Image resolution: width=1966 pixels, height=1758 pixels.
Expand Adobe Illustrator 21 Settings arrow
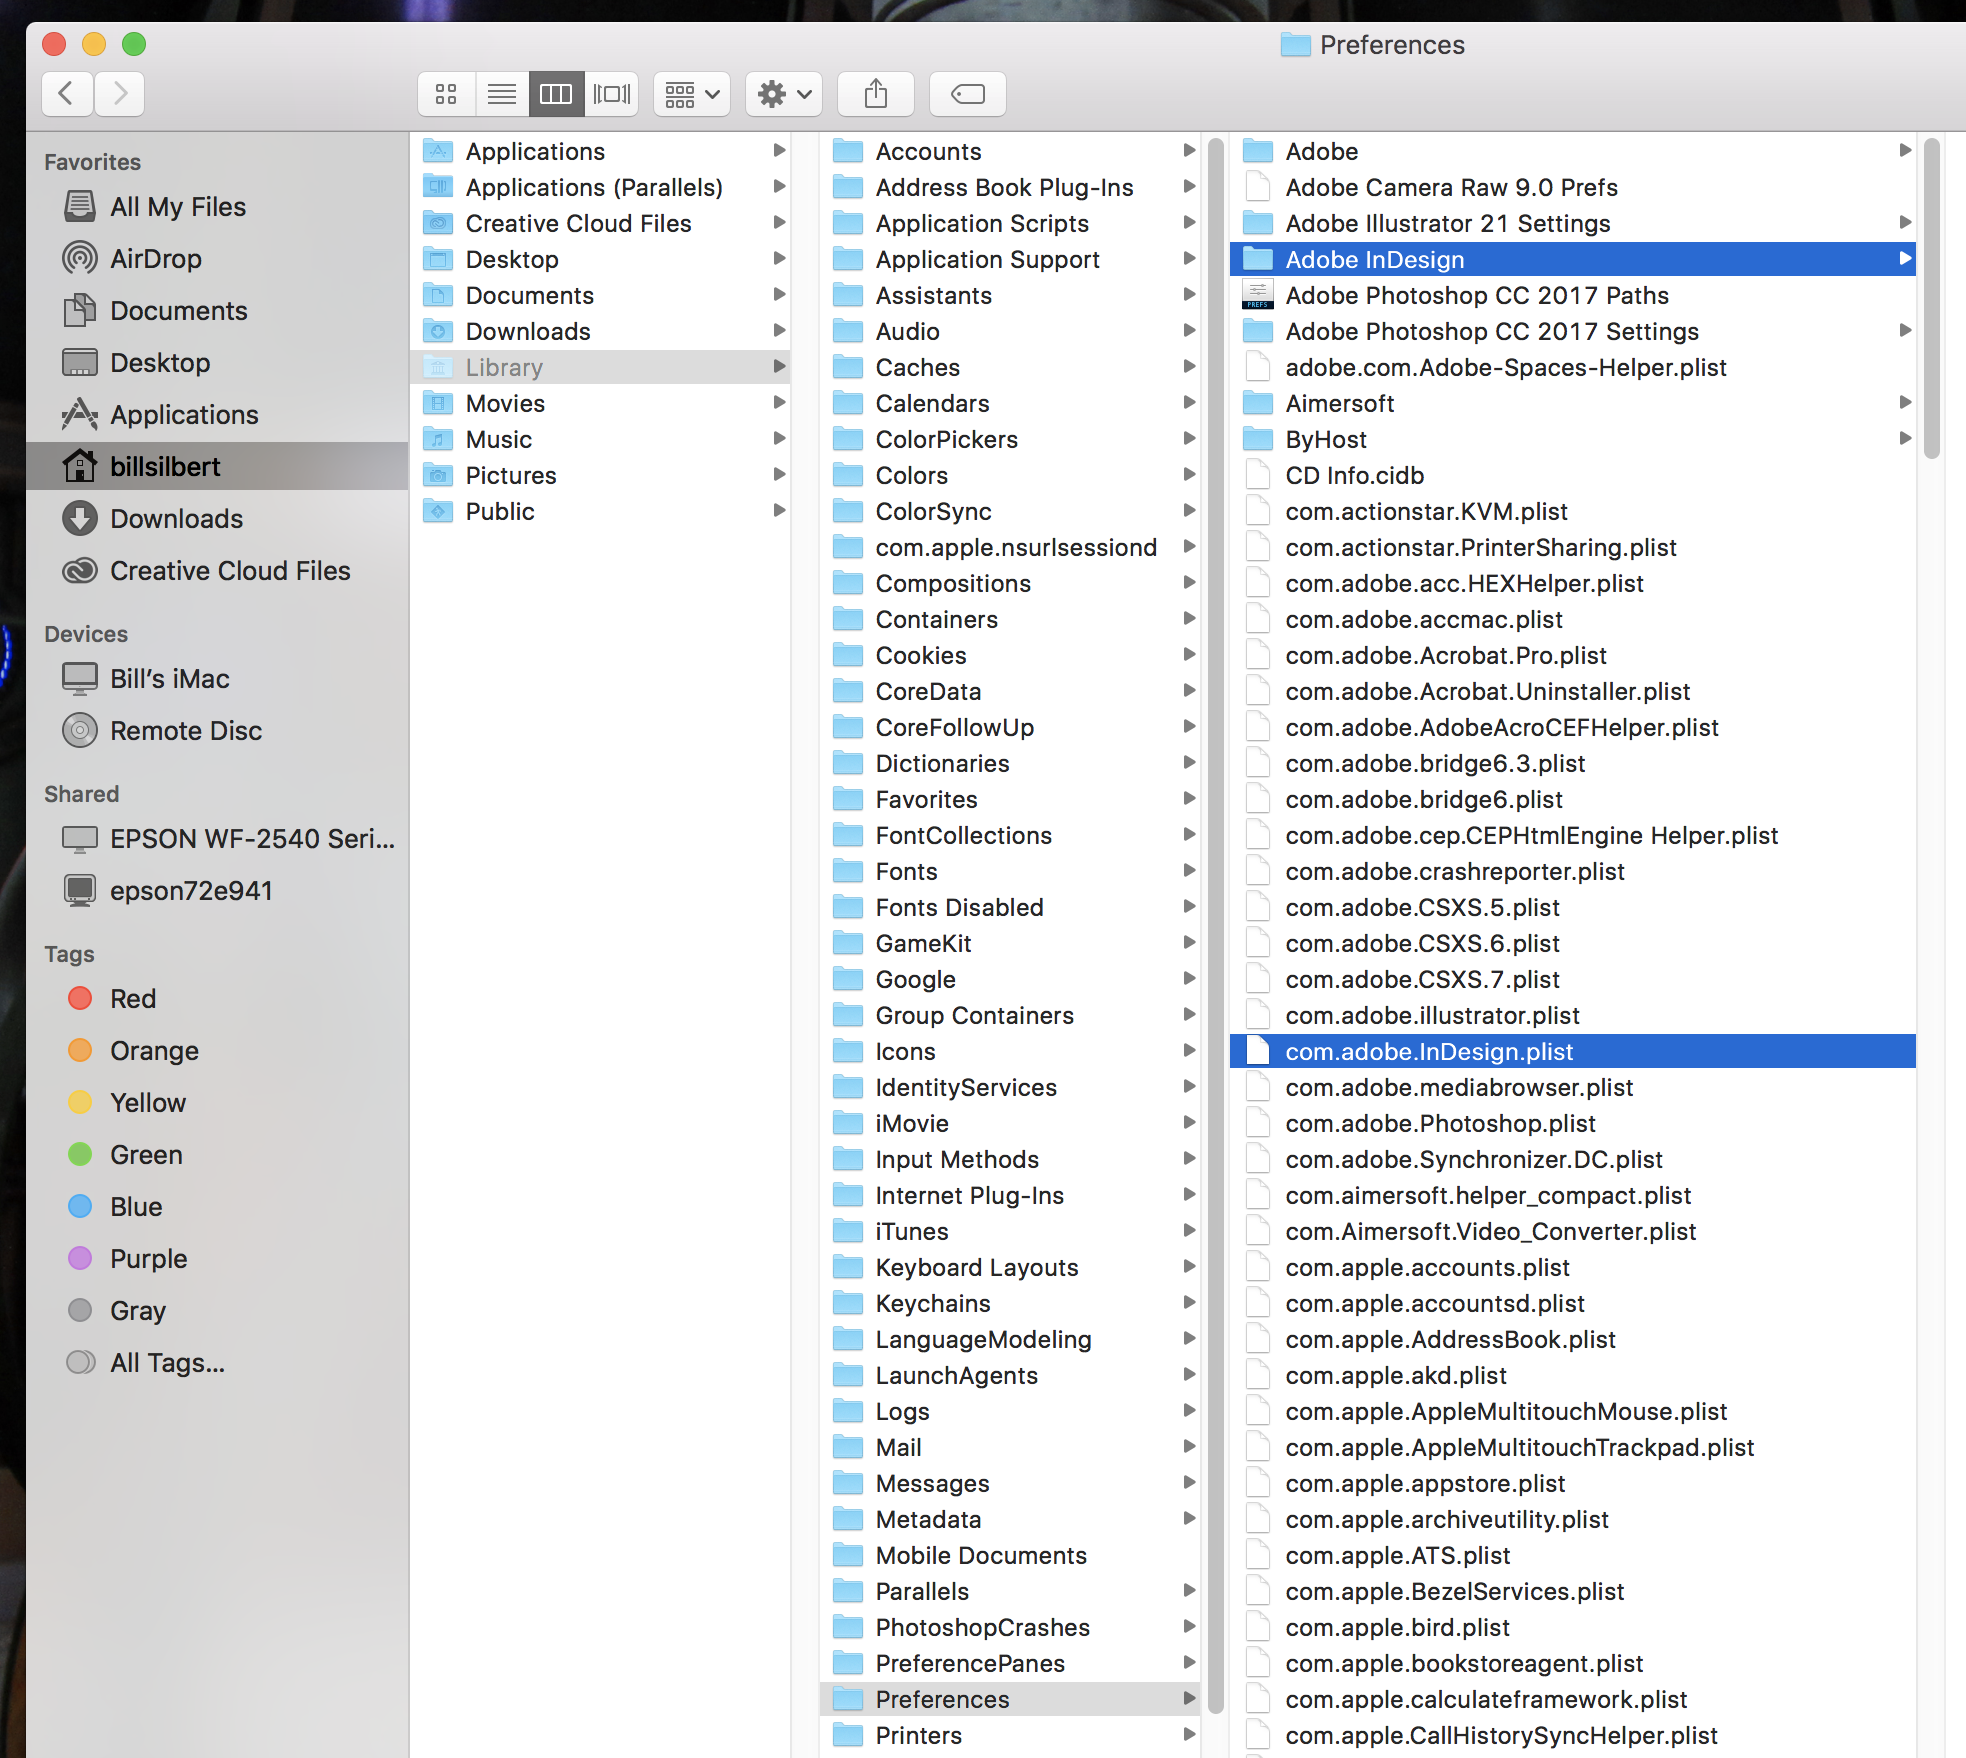(x=1905, y=222)
